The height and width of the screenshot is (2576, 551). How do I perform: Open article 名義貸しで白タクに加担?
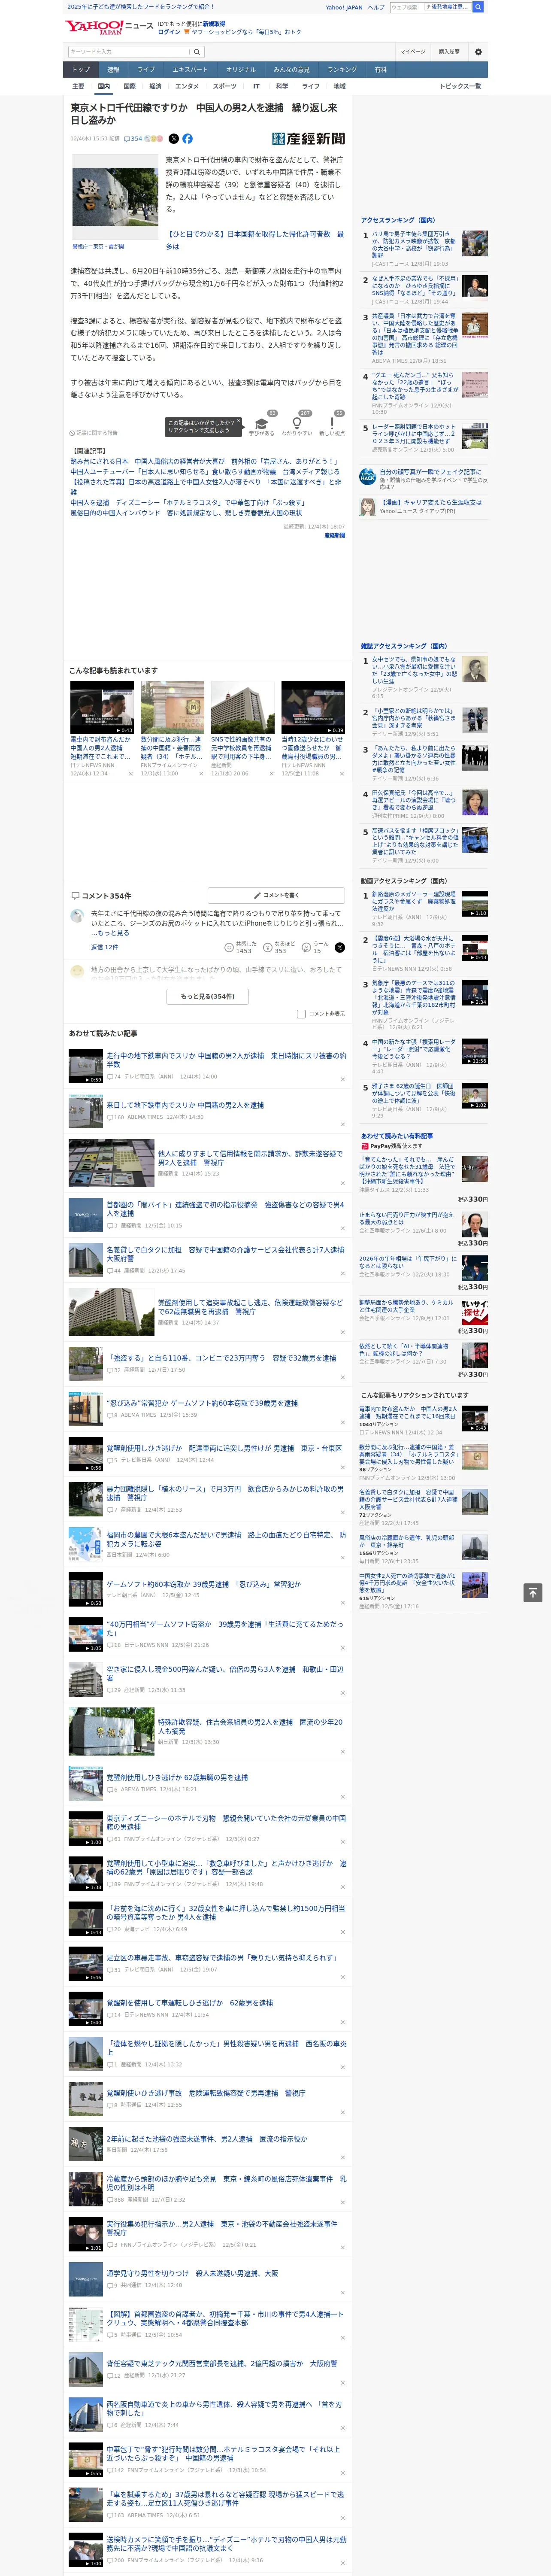(x=225, y=1254)
